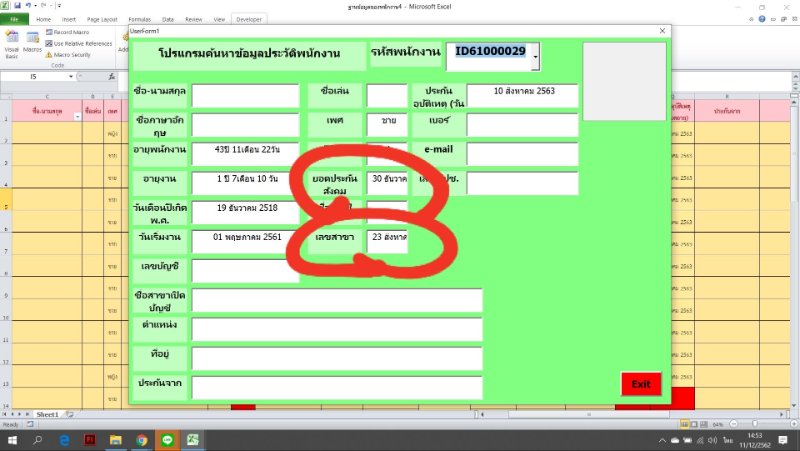The height and width of the screenshot is (451, 800).
Task: Toggle Use Relative References
Action: click(81, 43)
